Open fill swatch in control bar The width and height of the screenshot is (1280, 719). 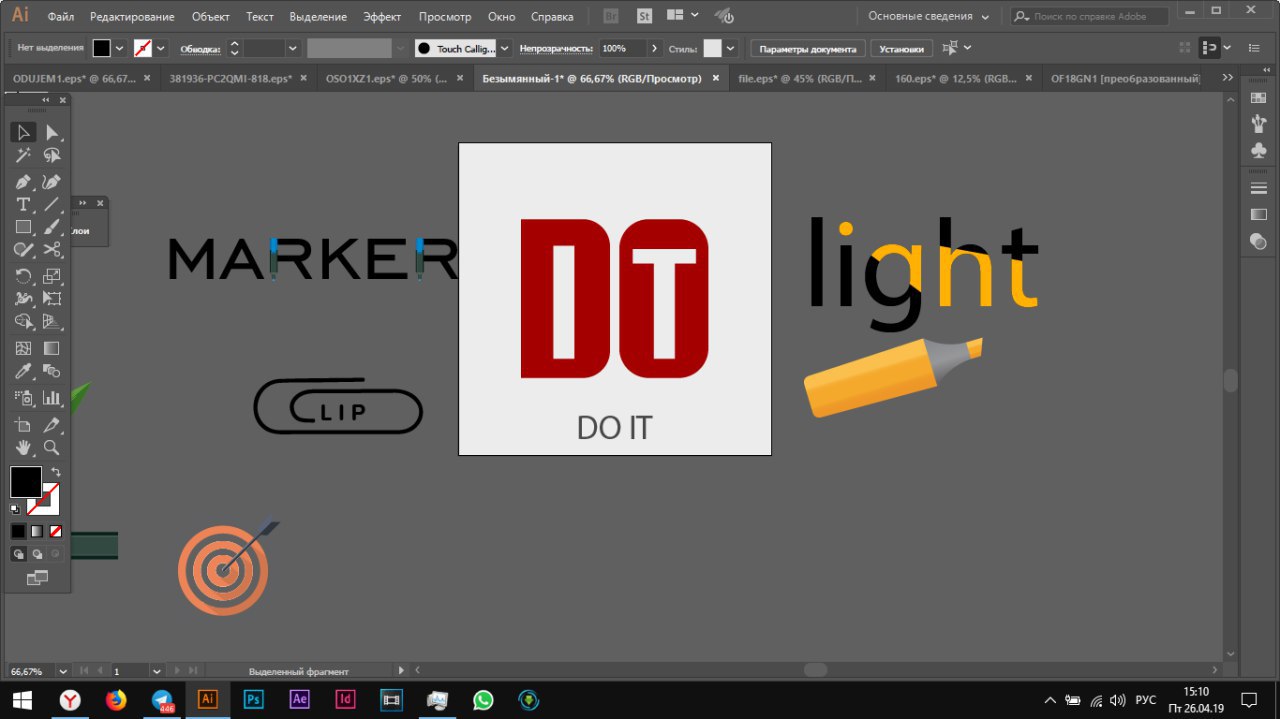102,48
